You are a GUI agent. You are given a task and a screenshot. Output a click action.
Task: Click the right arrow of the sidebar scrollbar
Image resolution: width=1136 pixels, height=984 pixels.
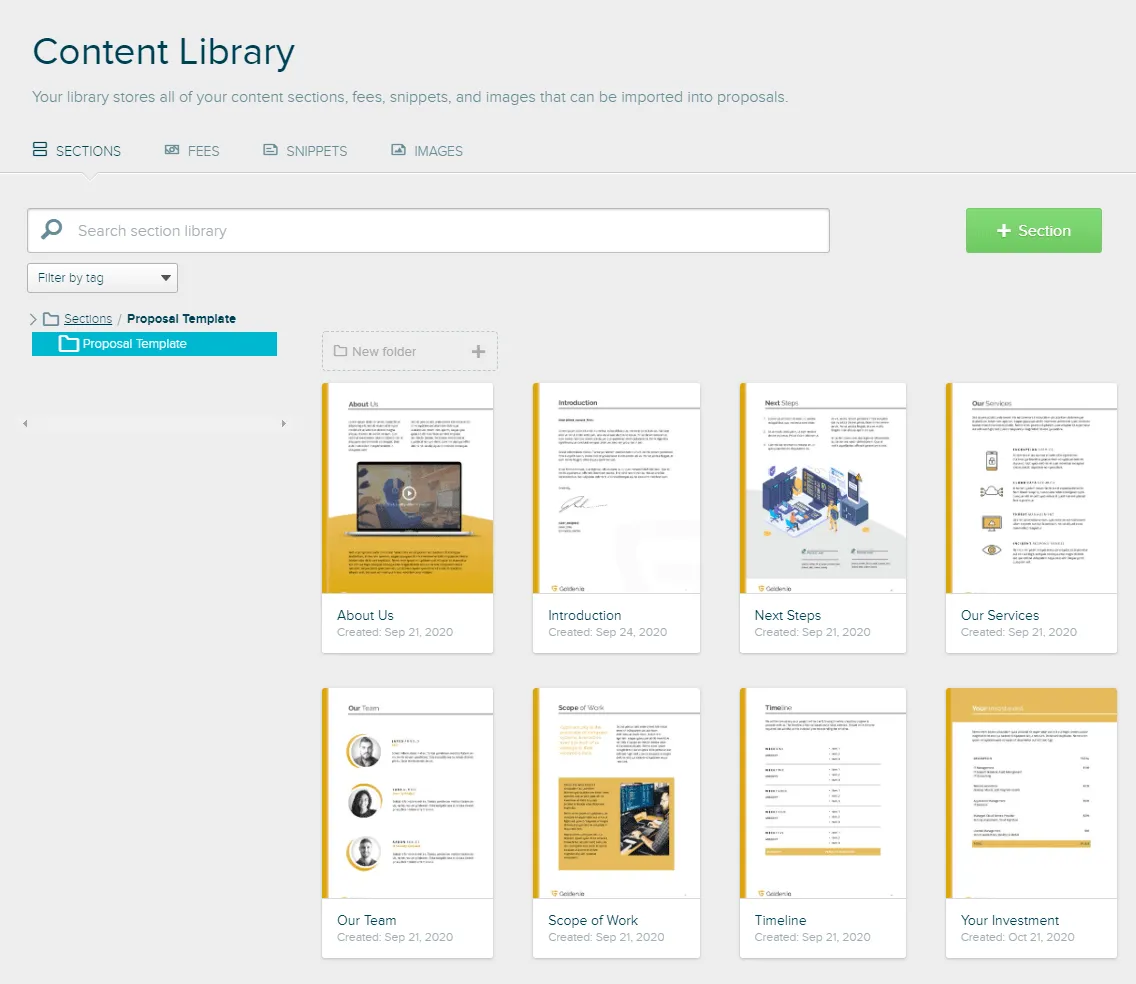tap(283, 423)
